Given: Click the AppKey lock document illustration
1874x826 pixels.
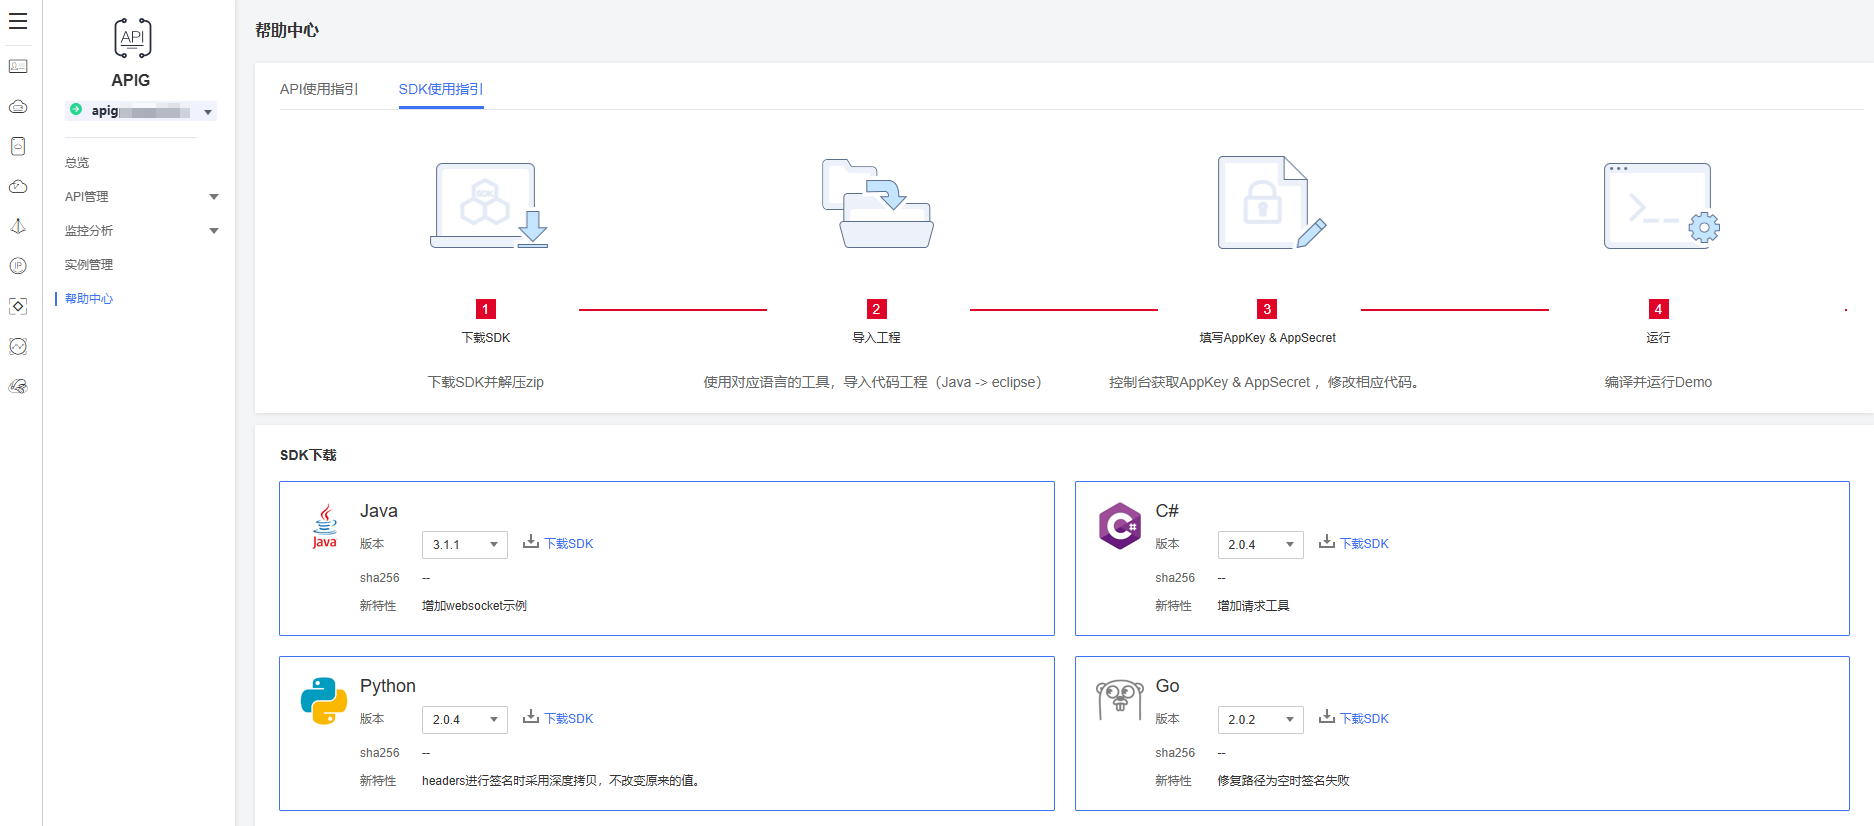Looking at the screenshot, I should coord(1272,202).
